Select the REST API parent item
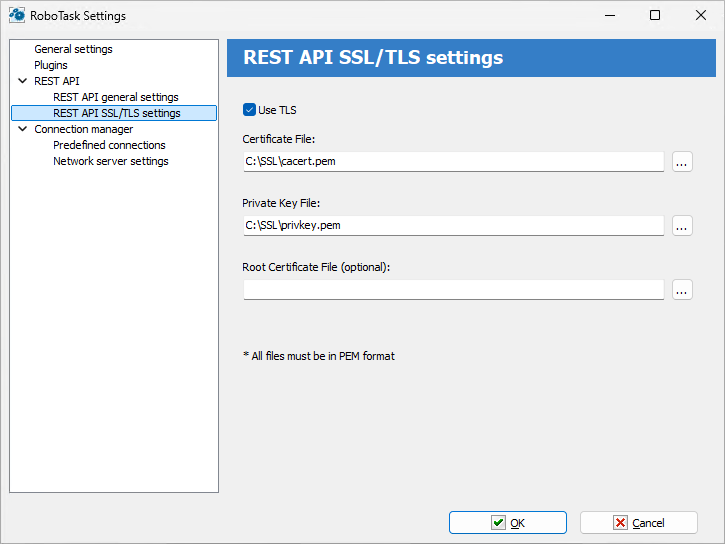Viewport: 725px width, 544px height. (x=57, y=81)
